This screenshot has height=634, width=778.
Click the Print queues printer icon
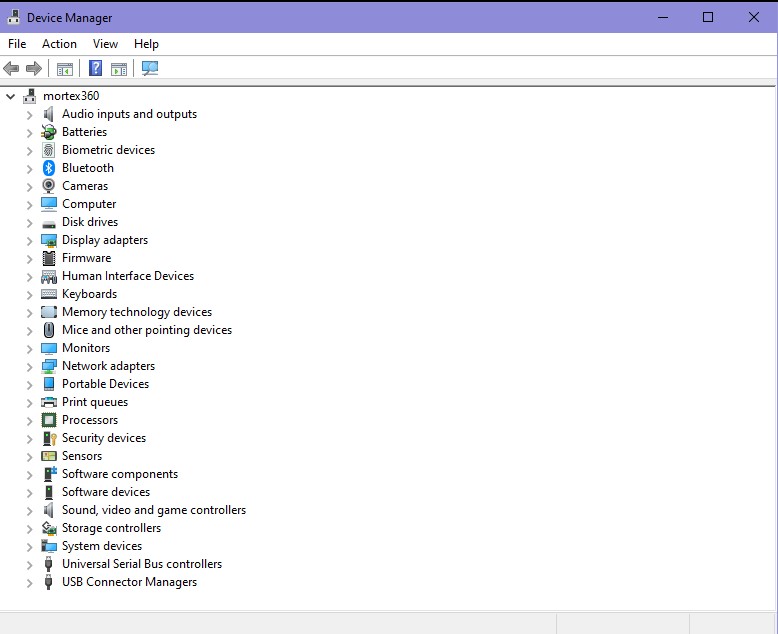click(x=49, y=402)
